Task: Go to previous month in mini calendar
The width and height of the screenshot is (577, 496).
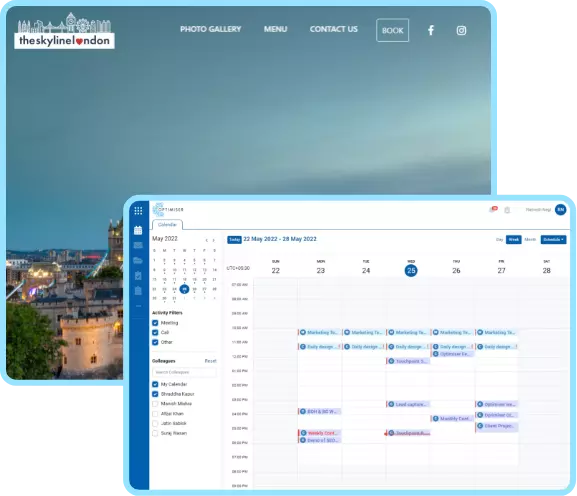Action: (x=206, y=240)
